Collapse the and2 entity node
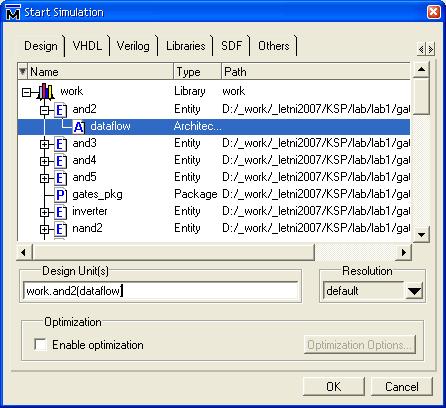Screen dimensions: 446x408 coord(44,110)
